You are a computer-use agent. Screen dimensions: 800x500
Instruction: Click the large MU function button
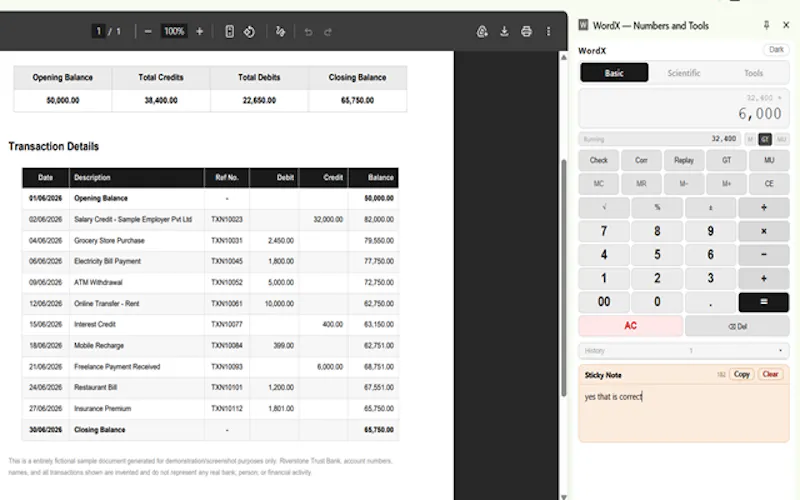tap(769, 160)
